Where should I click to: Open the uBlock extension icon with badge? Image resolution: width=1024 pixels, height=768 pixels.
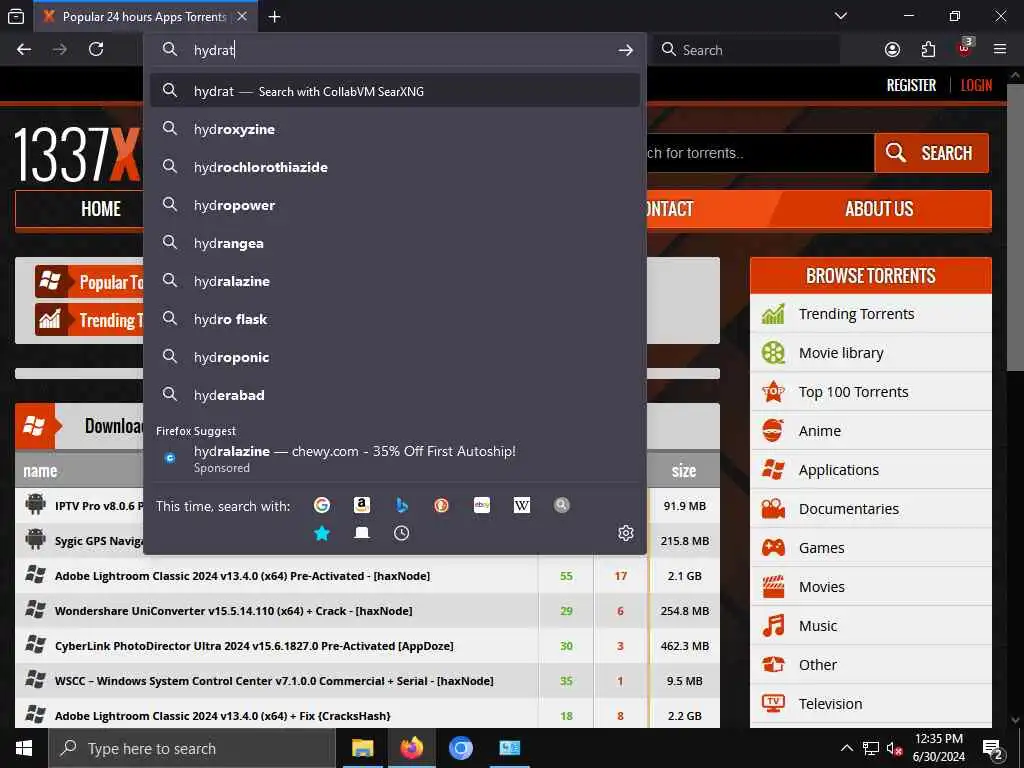[x=965, y=48]
